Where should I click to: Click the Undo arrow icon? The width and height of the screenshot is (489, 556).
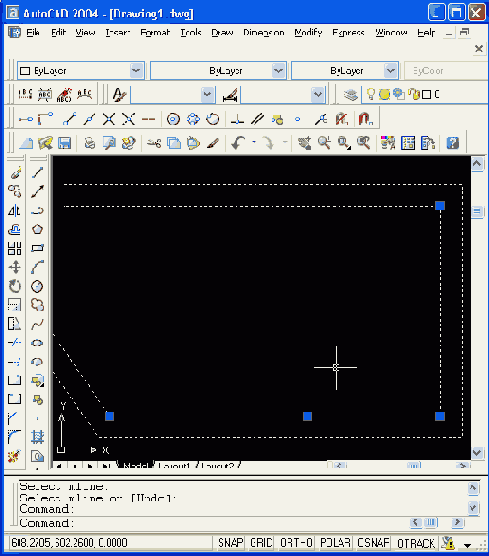238,143
